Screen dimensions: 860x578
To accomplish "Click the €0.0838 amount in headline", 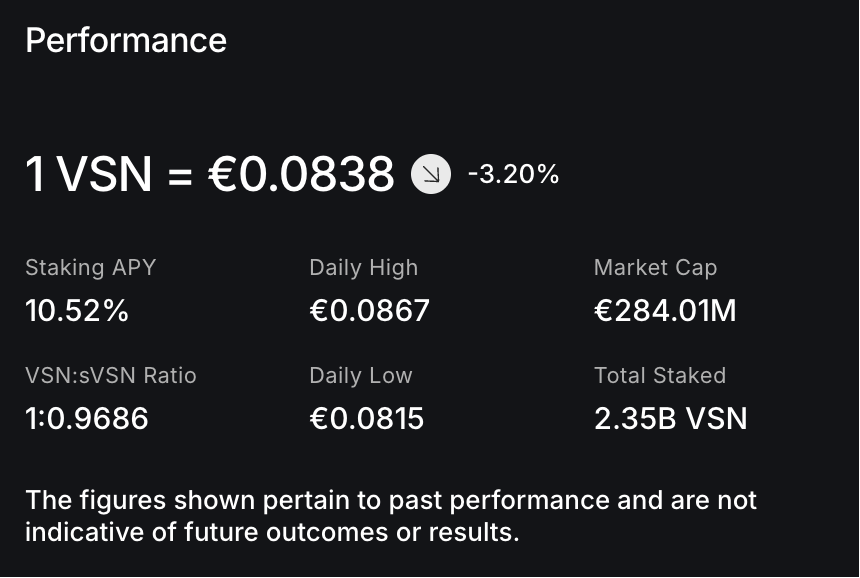I will coord(301,175).
